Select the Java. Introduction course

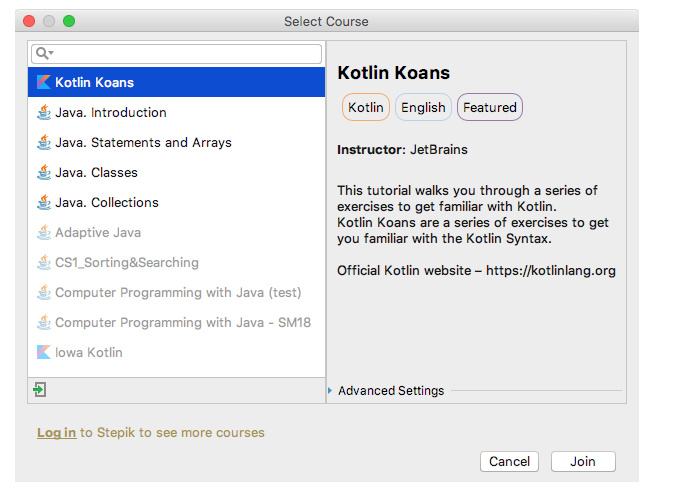coord(176,112)
